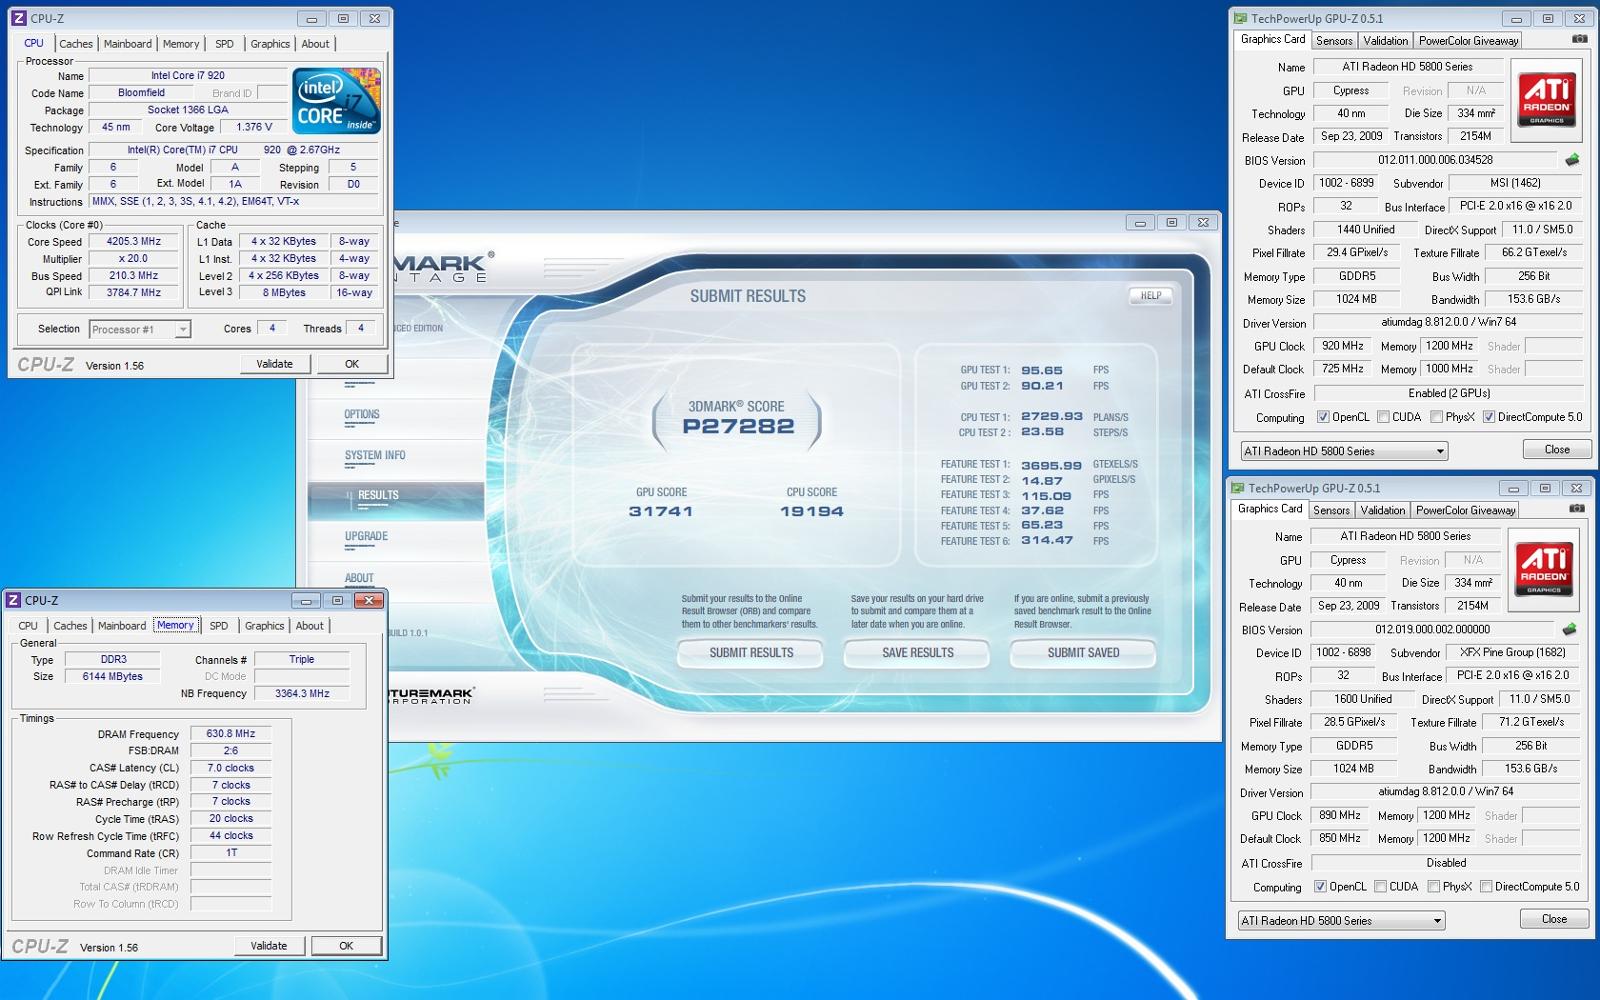
Task: Open SPD tab in top CPU-Z window
Action: click(224, 44)
